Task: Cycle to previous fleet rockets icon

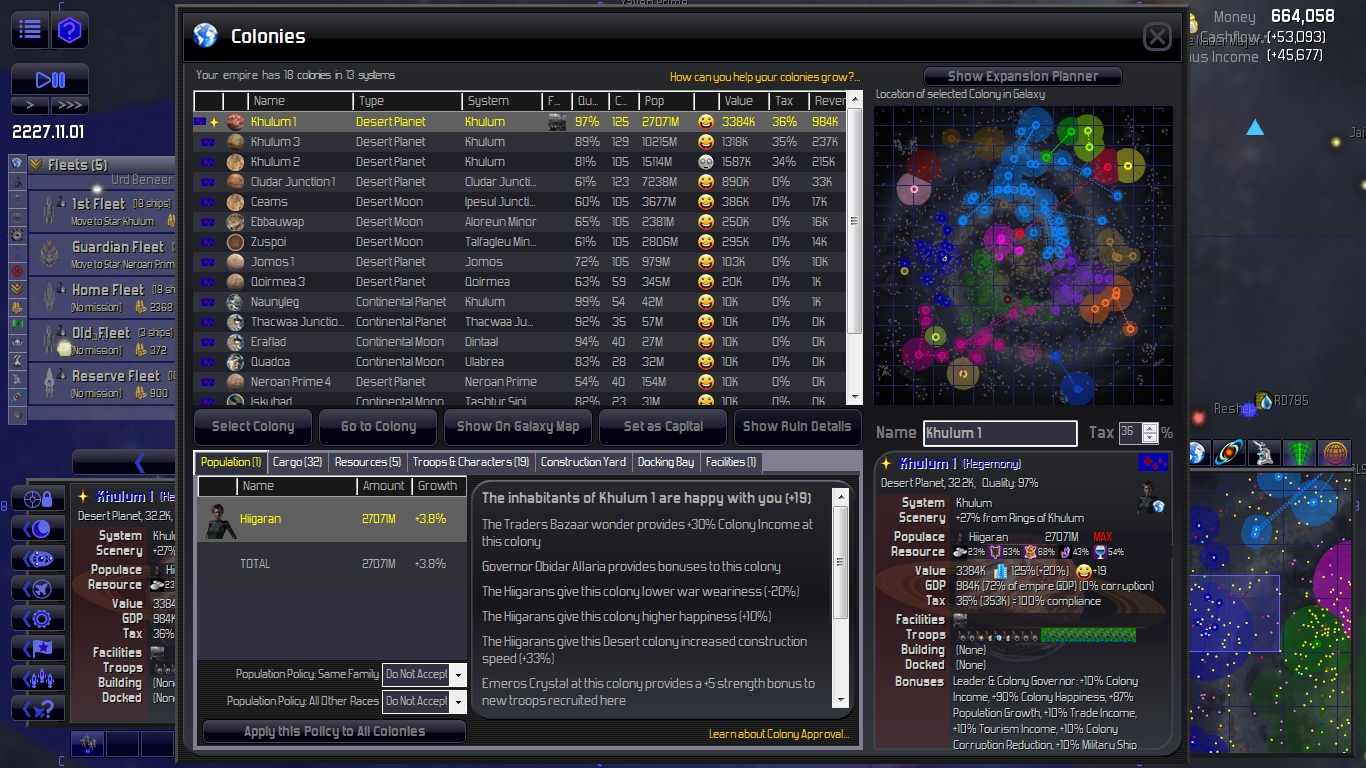Action: tap(38, 679)
